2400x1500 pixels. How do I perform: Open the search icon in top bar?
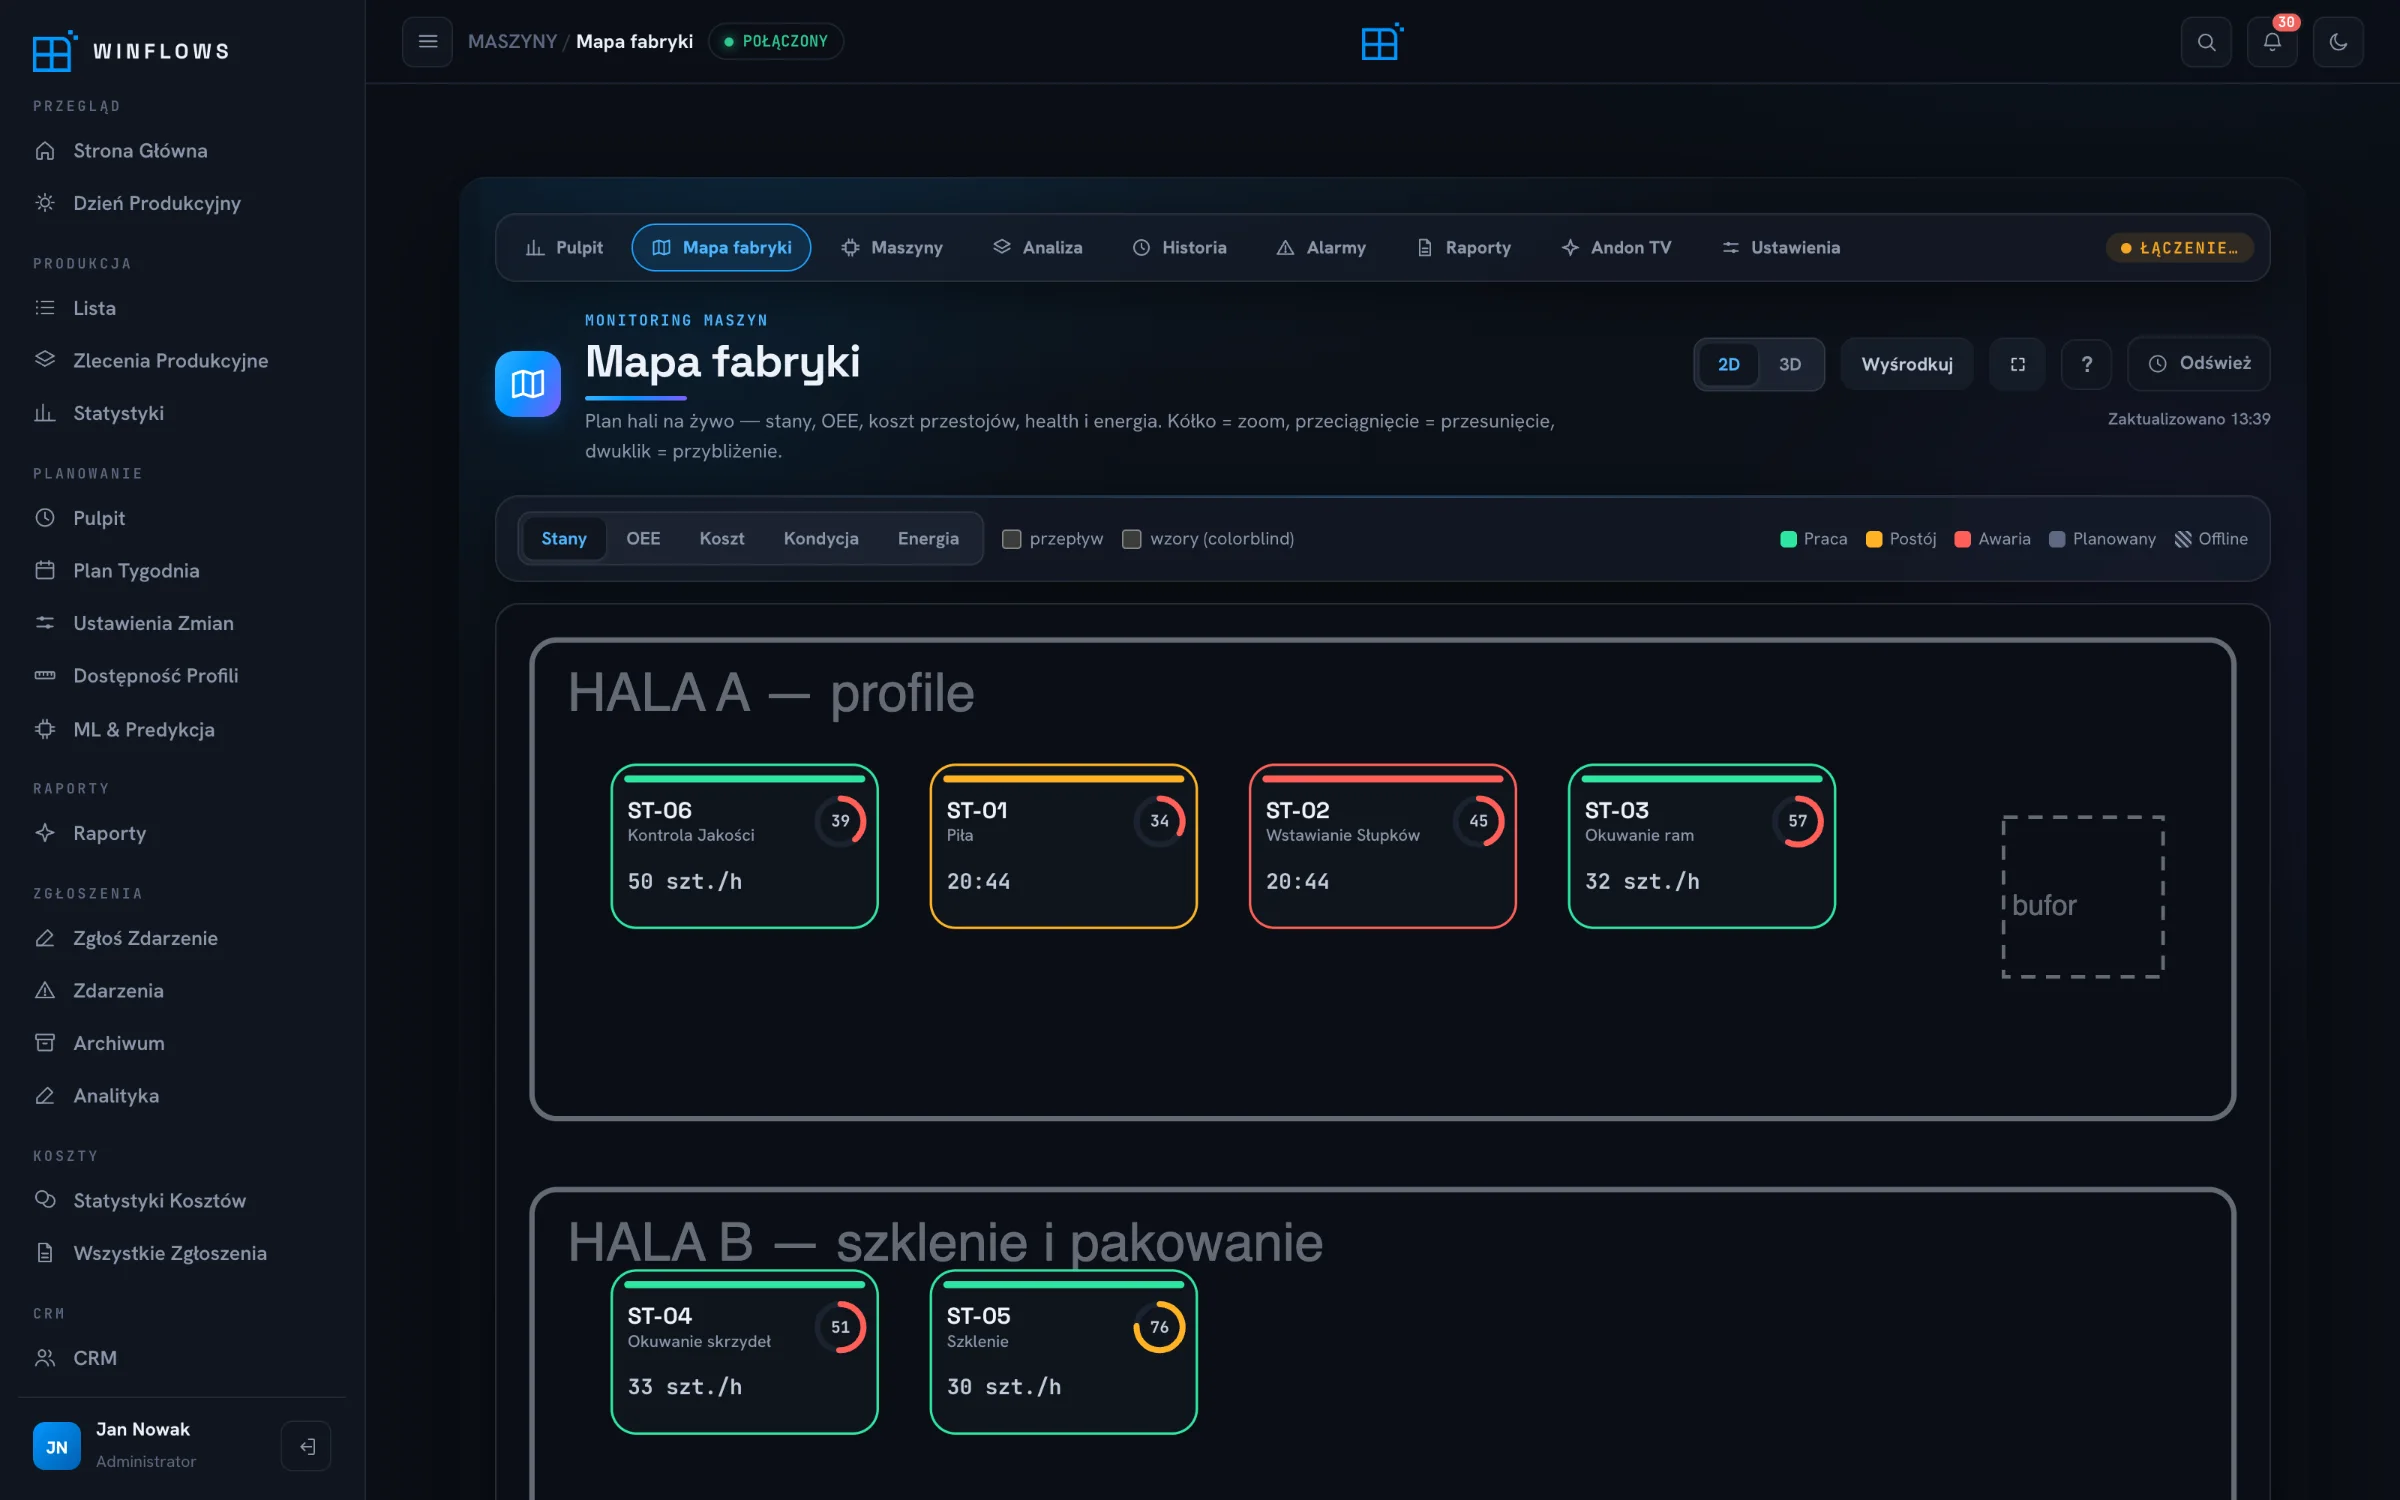point(2206,42)
